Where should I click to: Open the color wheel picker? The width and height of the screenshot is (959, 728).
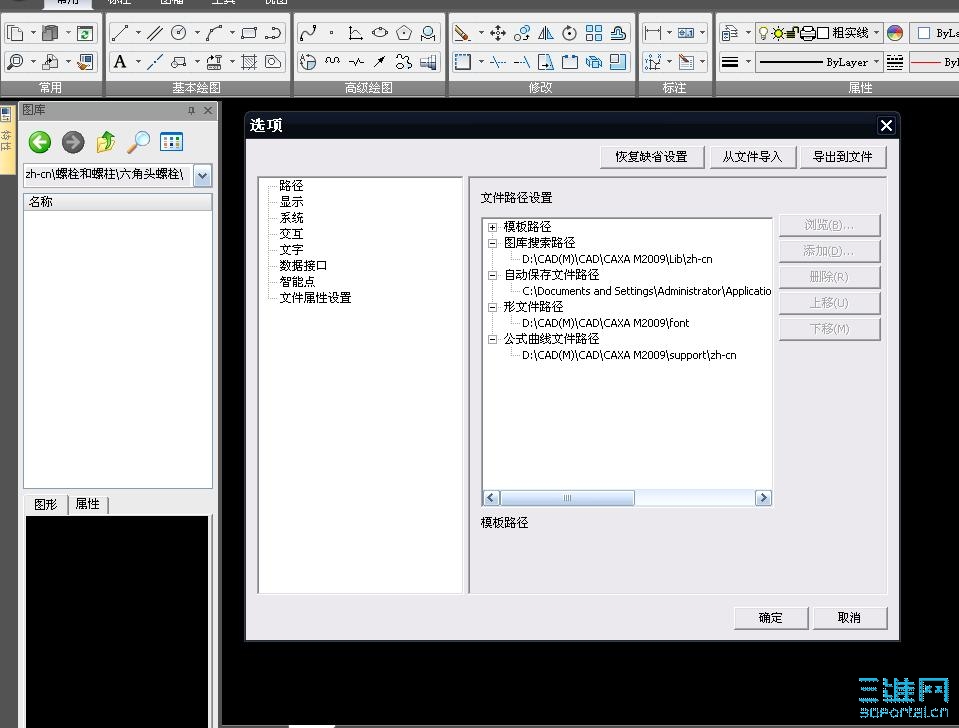point(895,33)
